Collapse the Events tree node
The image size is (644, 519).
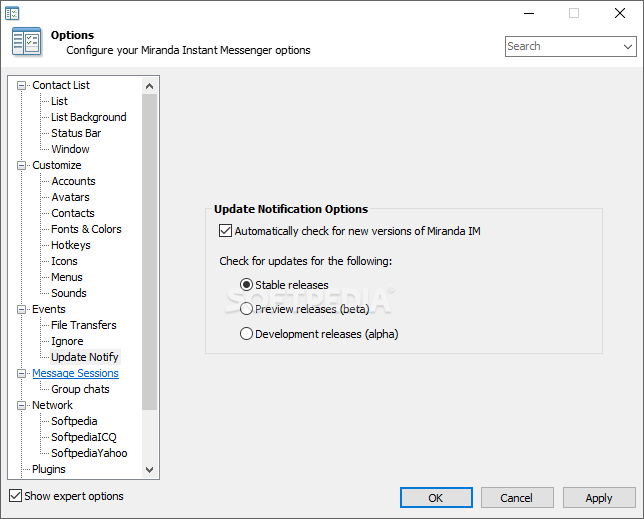click(21, 310)
